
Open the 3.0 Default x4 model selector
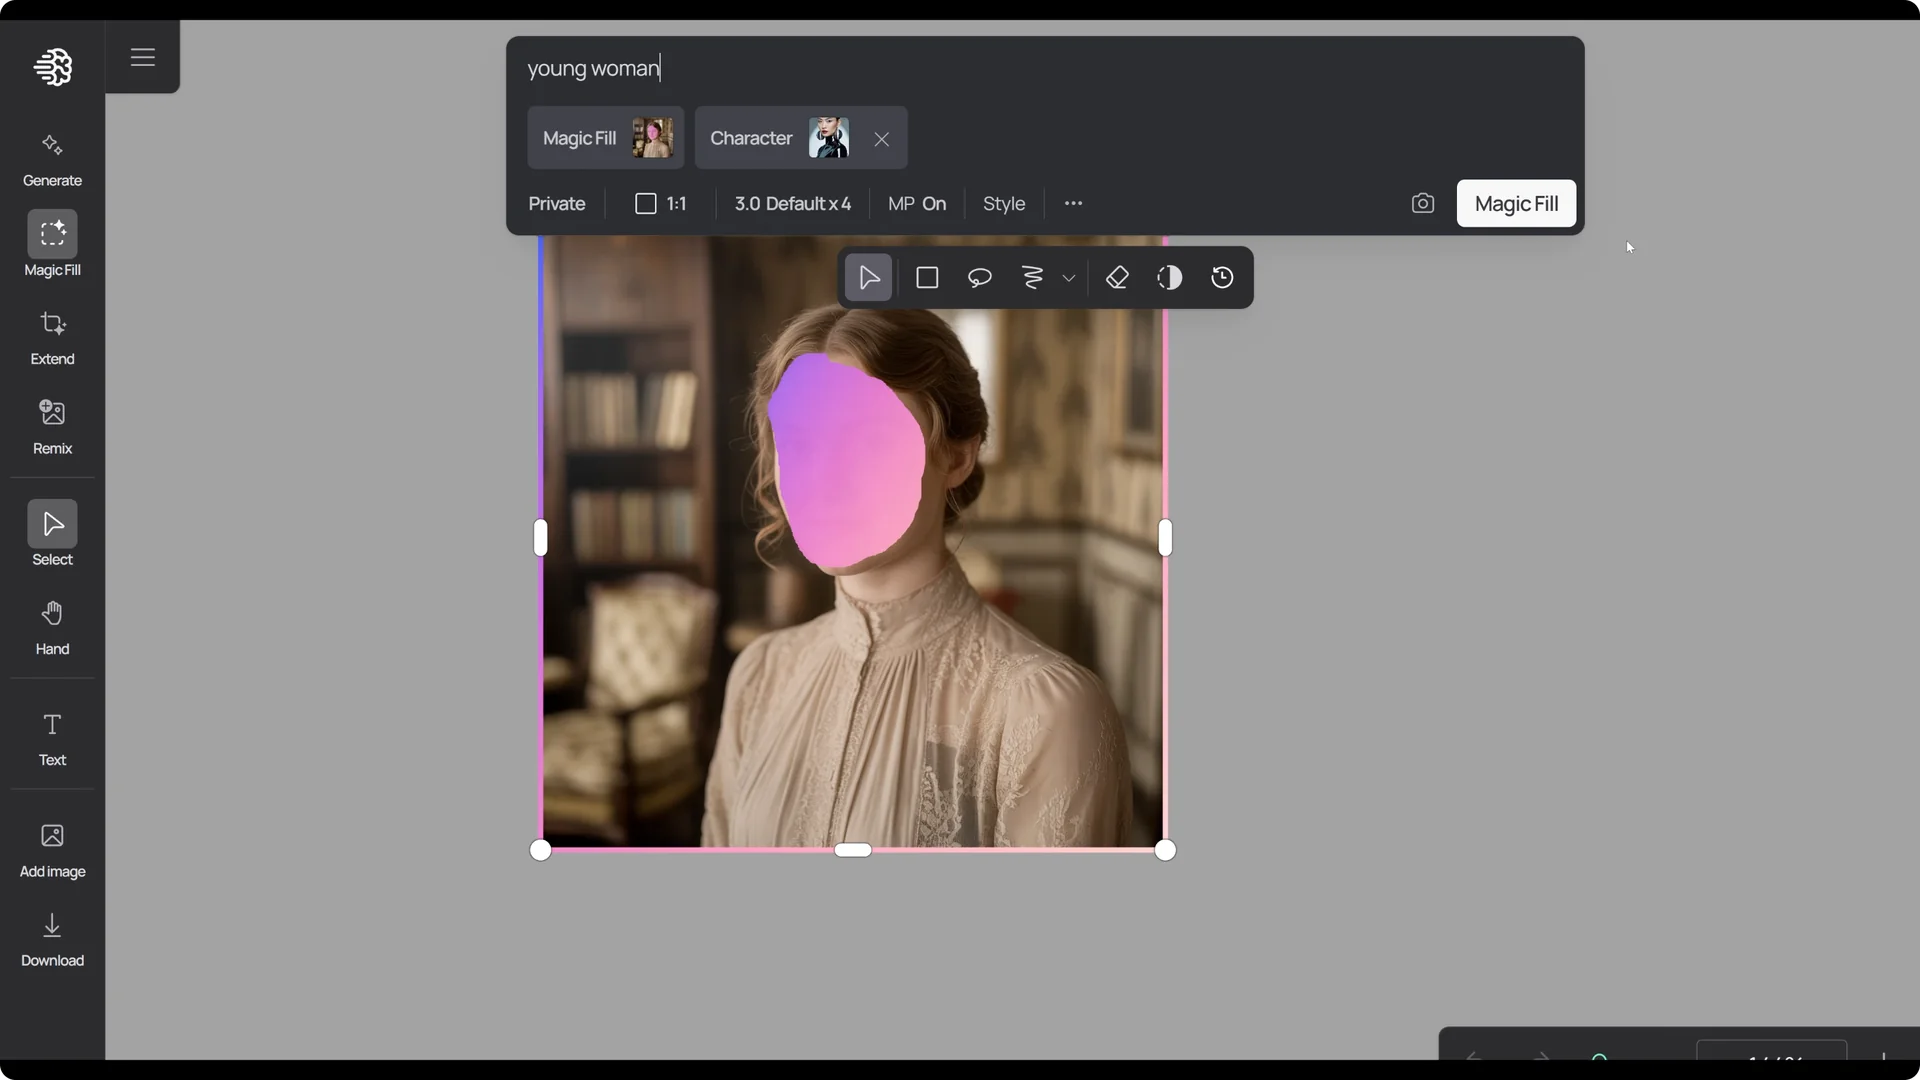coord(792,203)
